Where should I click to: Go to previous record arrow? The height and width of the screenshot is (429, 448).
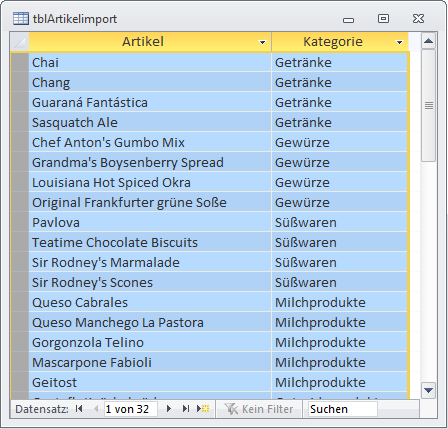pyautogui.click(x=96, y=409)
